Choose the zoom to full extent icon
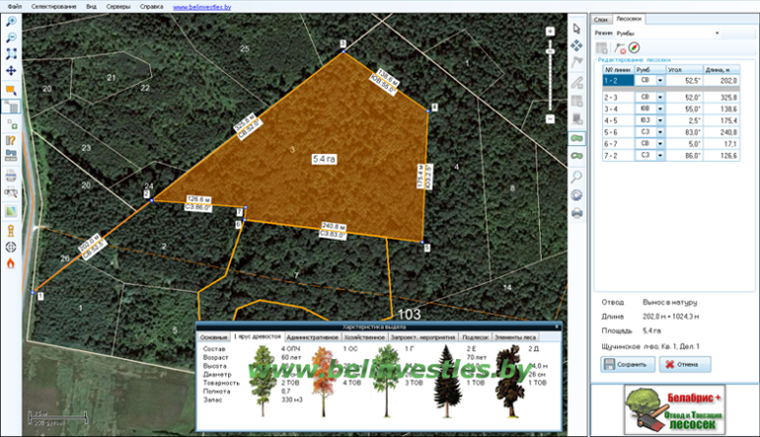The image size is (760, 437). point(11,54)
